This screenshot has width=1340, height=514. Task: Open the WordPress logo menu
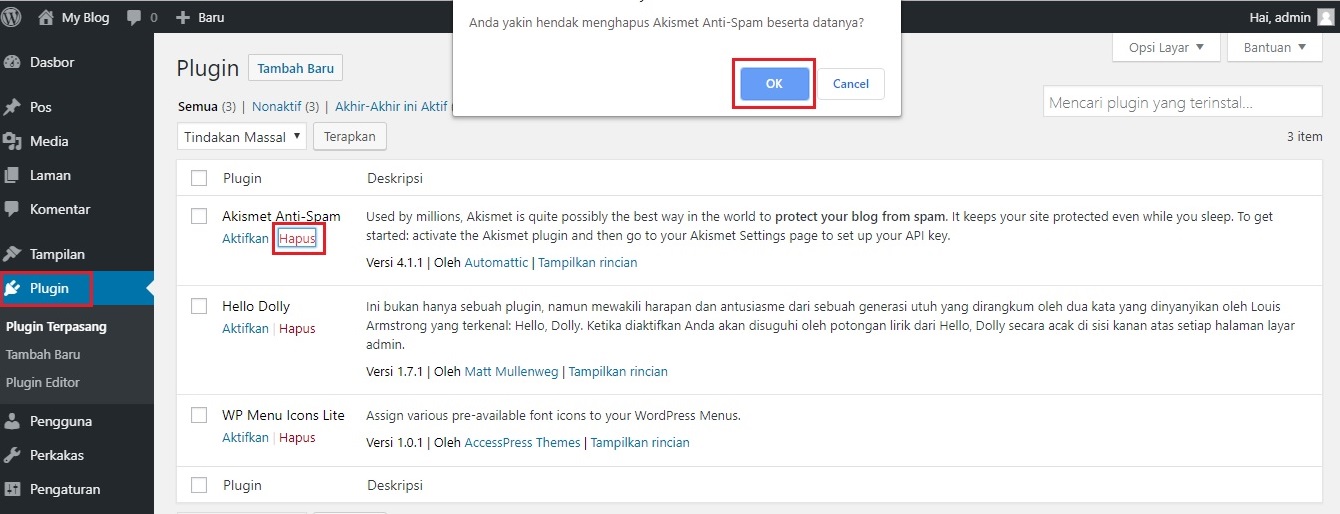pyautogui.click(x=13, y=17)
